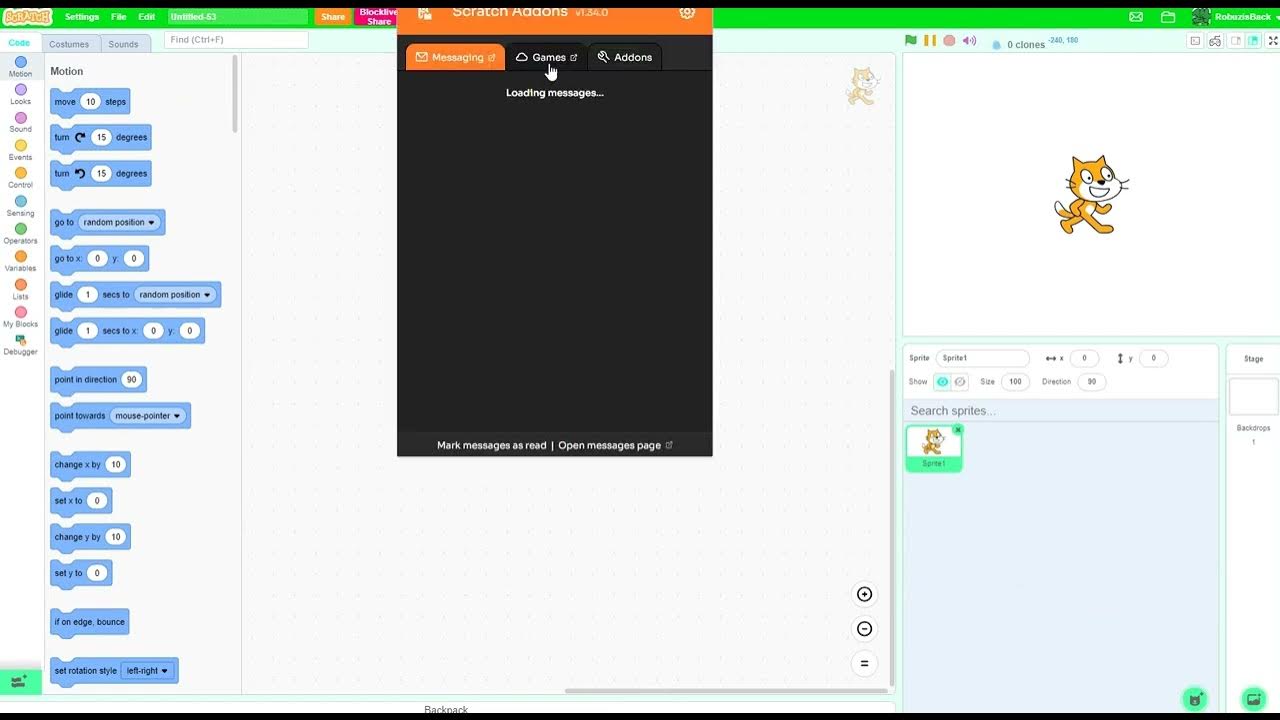Open the Addons tab in Scratch Addons
This screenshot has width=1280, height=720.
pyautogui.click(x=625, y=57)
